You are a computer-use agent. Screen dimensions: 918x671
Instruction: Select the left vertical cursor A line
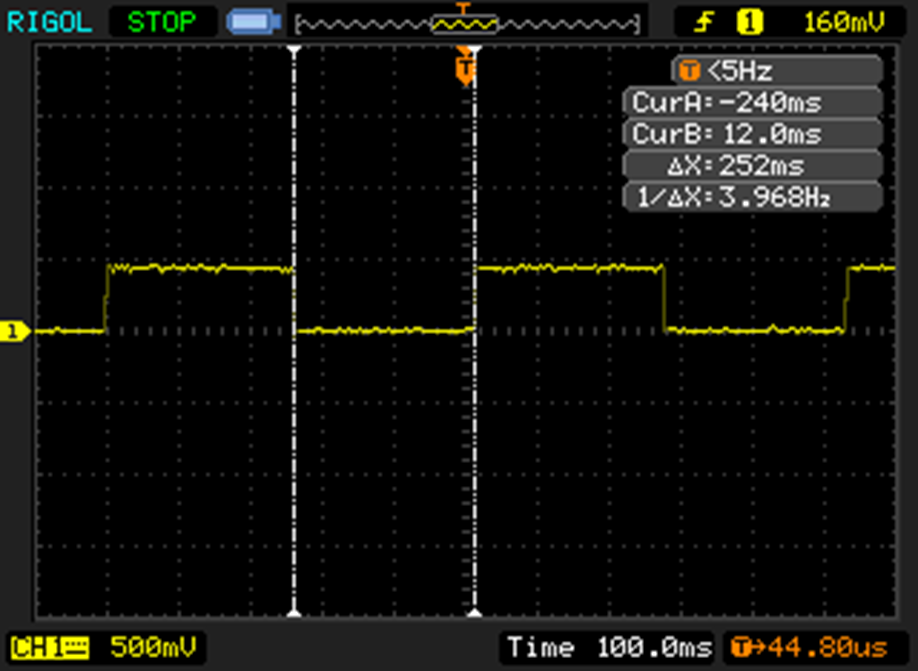coord(294,450)
